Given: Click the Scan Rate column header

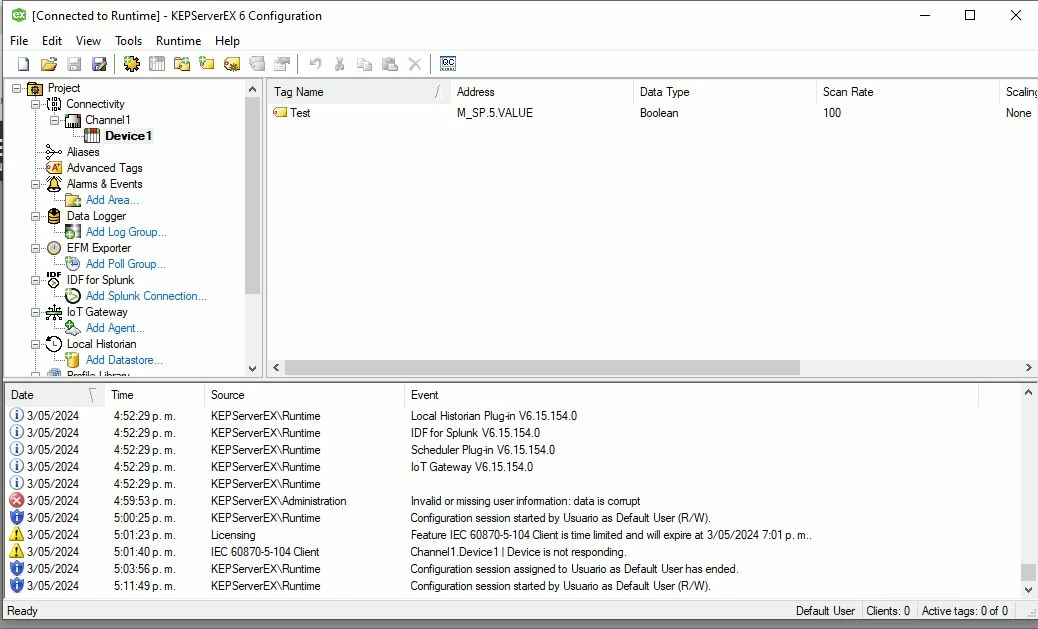Looking at the screenshot, I should 907,92.
